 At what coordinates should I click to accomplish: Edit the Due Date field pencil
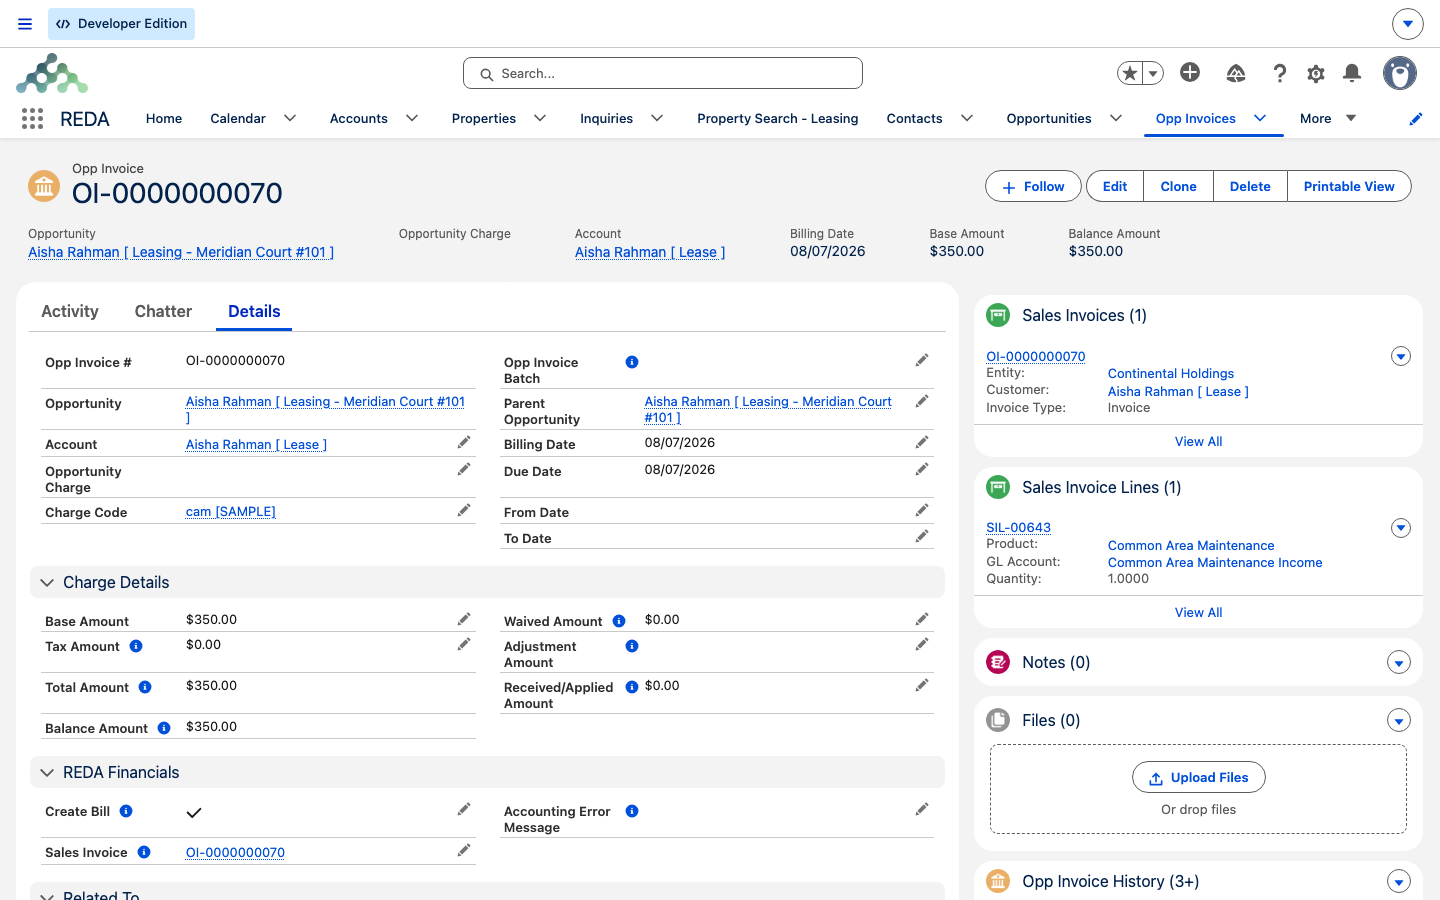922,469
